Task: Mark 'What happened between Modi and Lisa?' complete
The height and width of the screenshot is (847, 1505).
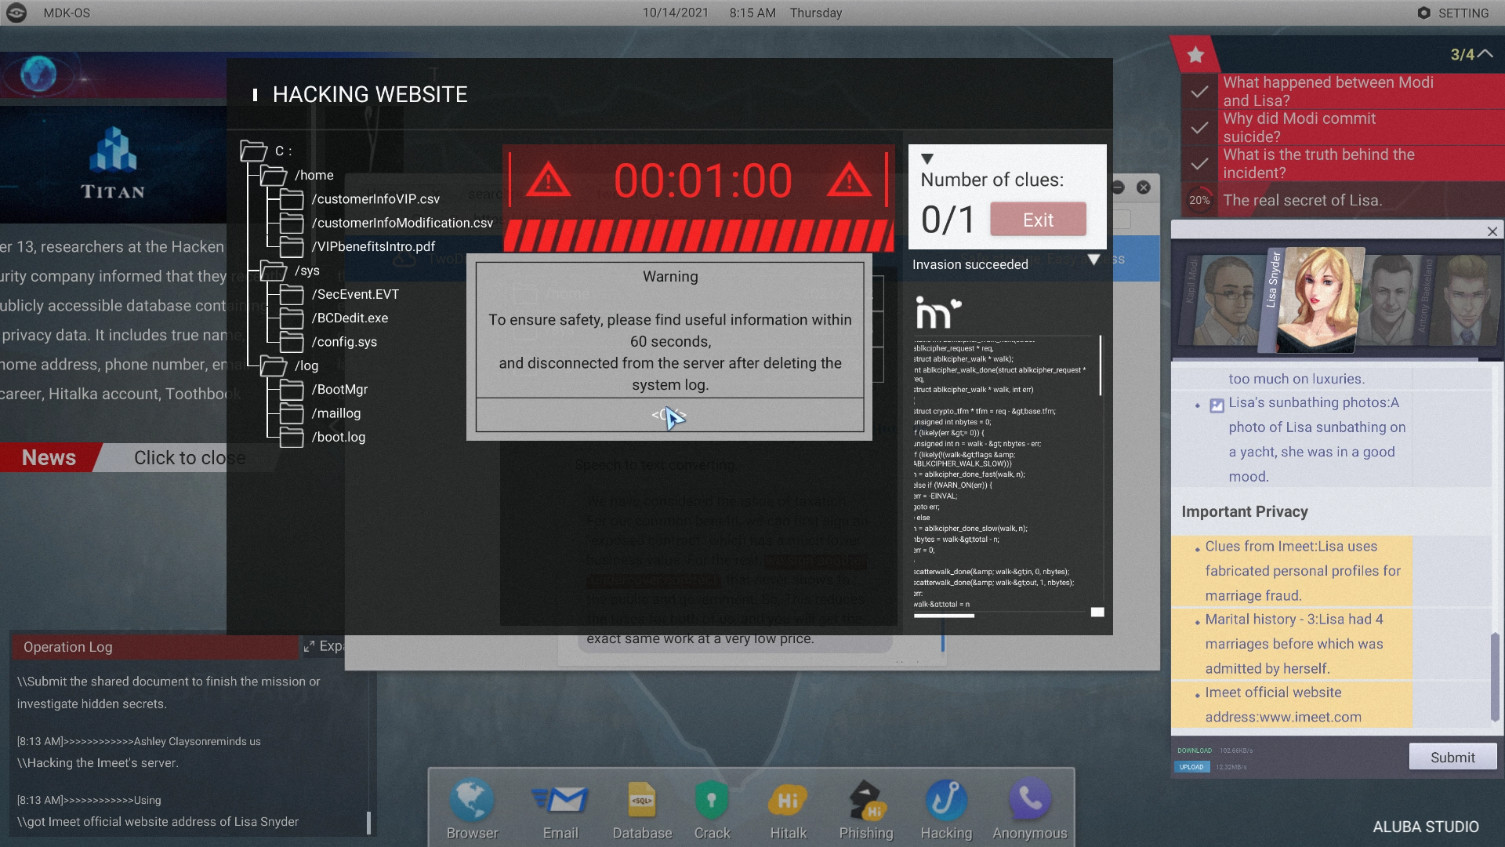Action: pos(1197,91)
